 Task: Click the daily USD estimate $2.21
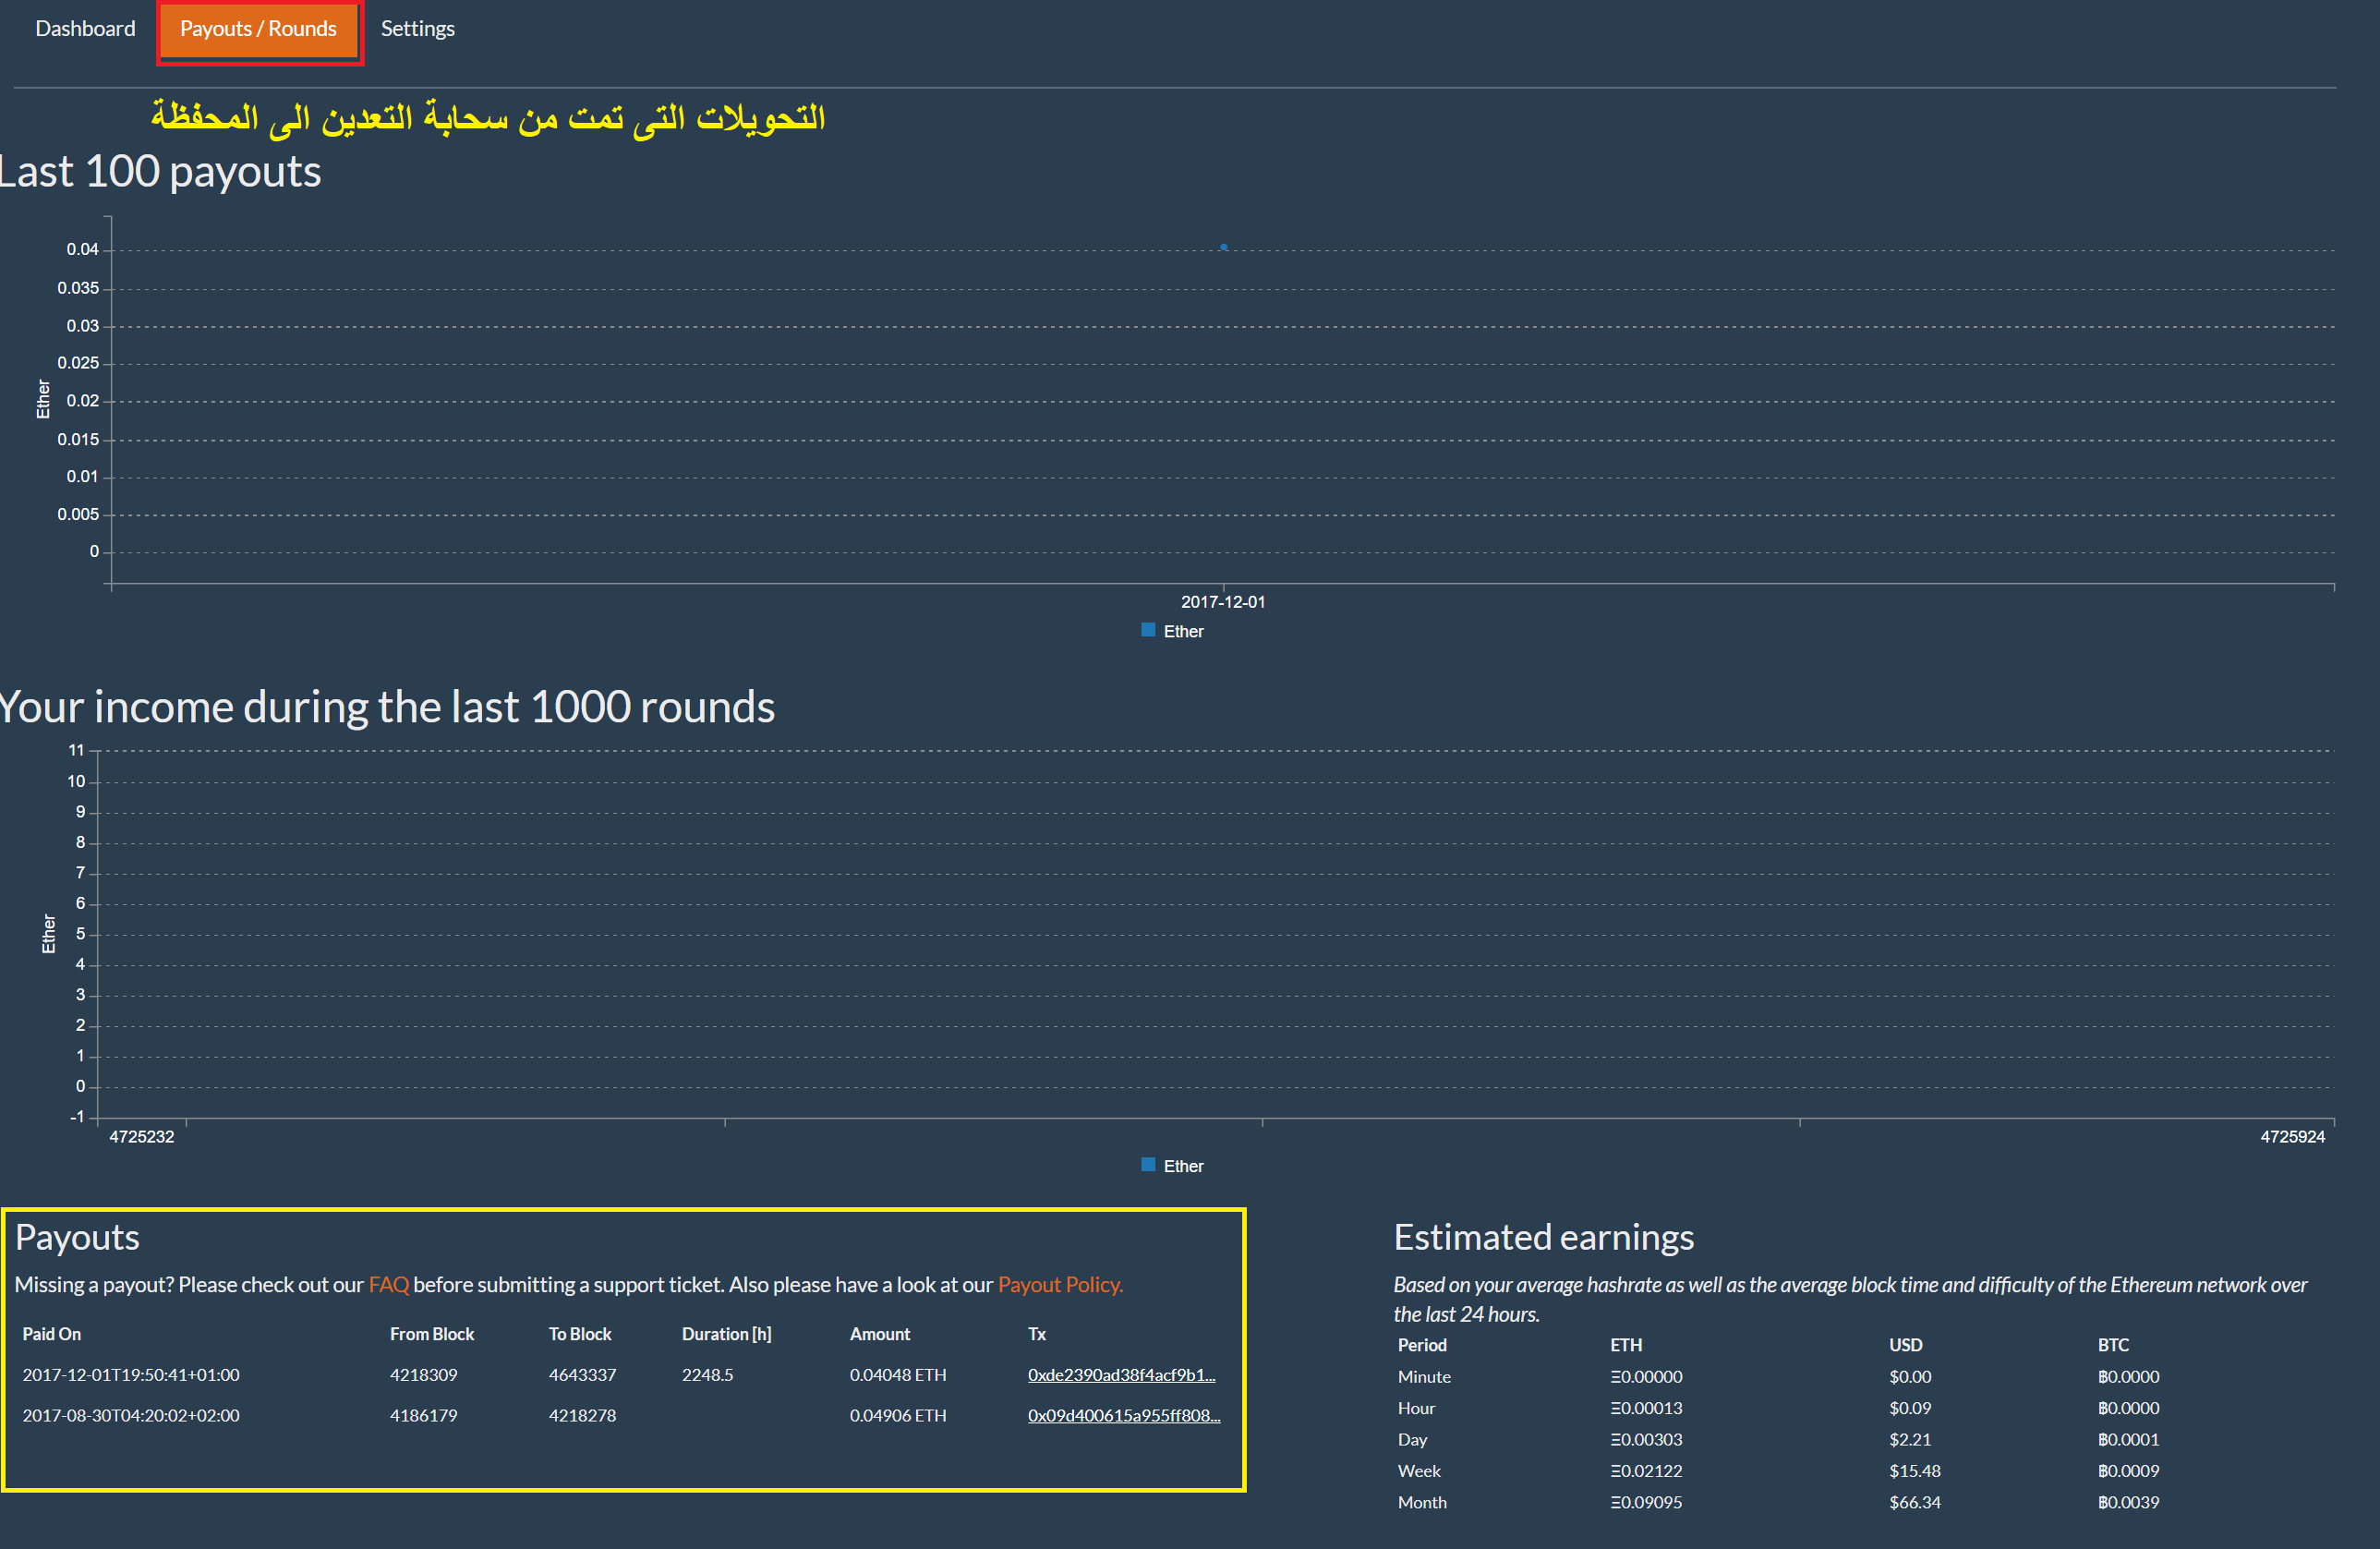click(x=1910, y=1440)
